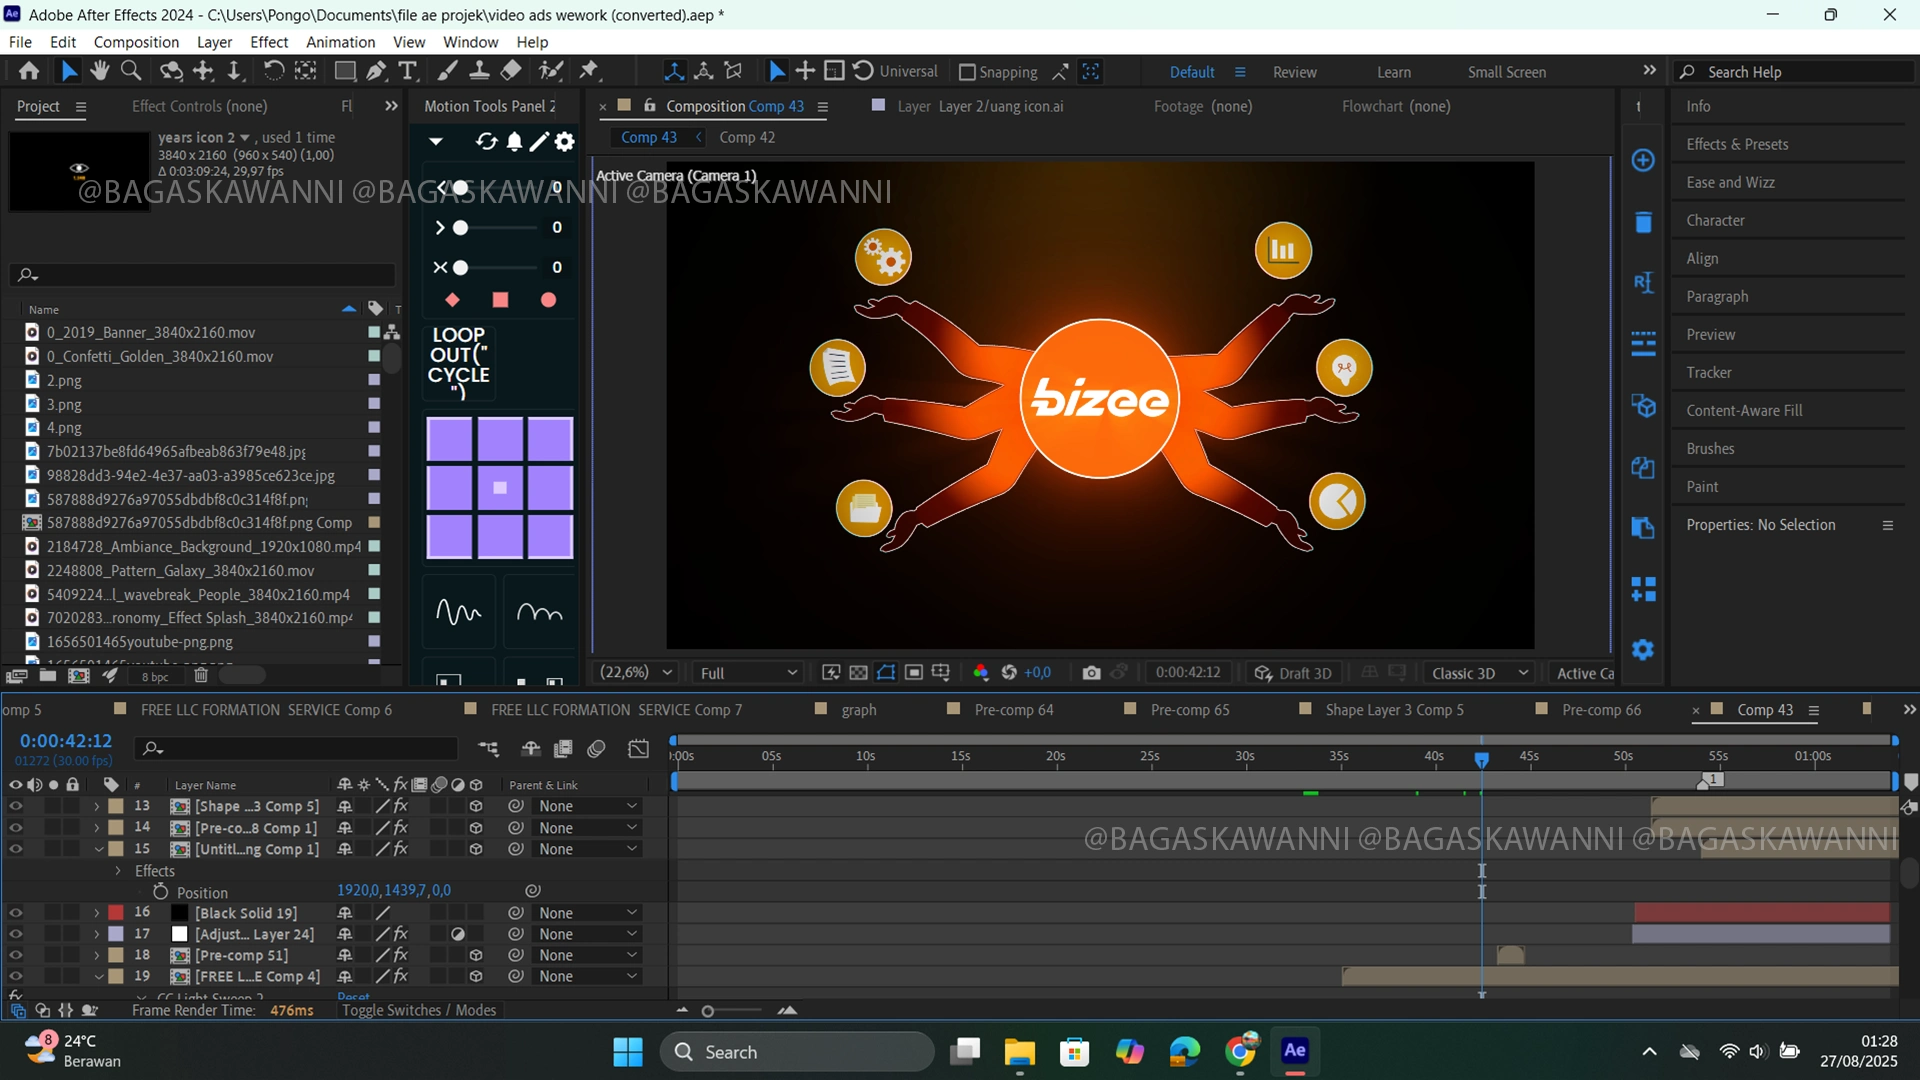Select the Hand tool in the toolbar
1920x1080 pixels.
tap(99, 71)
